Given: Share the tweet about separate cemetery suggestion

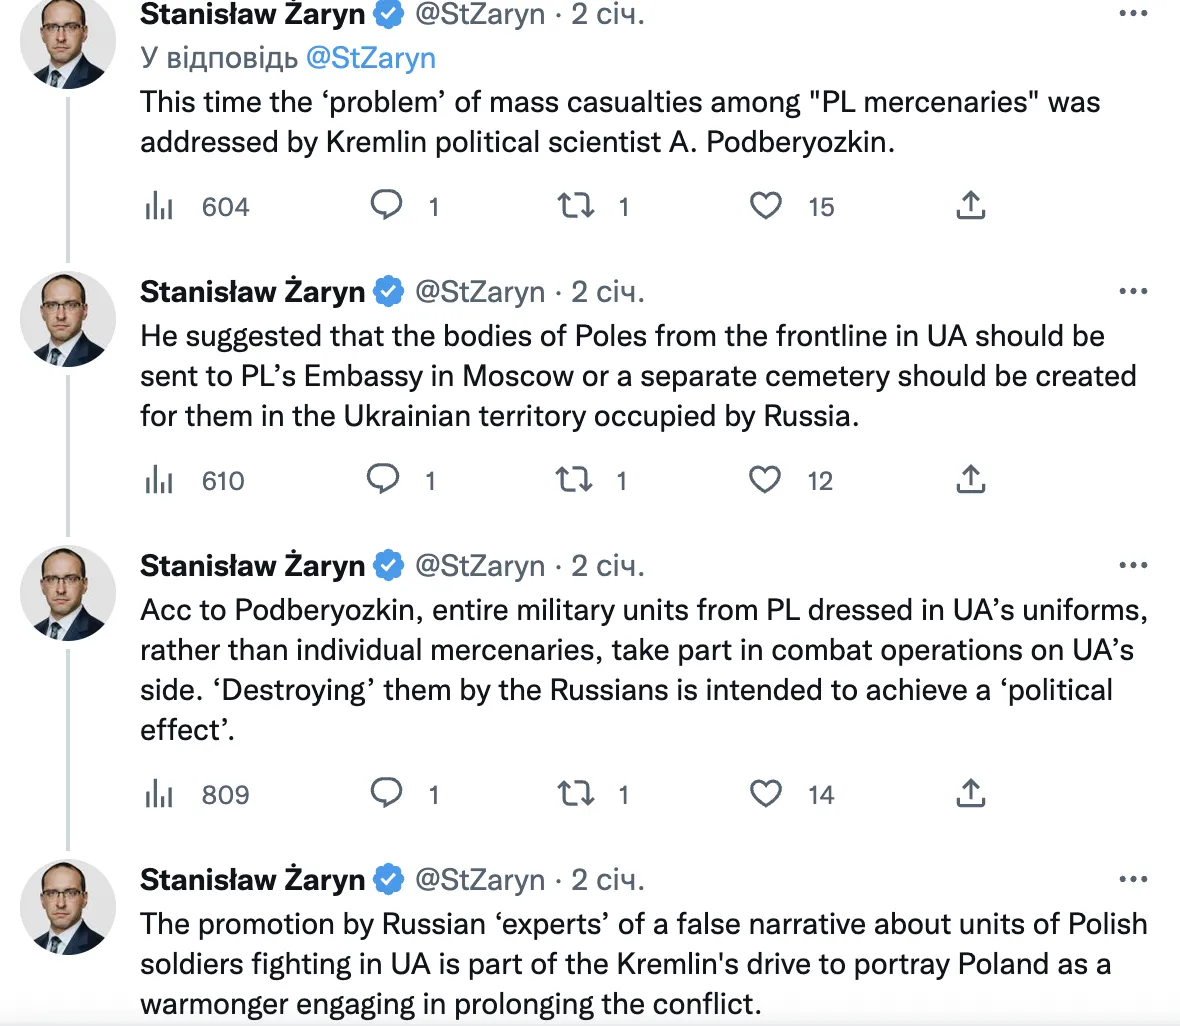Looking at the screenshot, I should (x=970, y=481).
